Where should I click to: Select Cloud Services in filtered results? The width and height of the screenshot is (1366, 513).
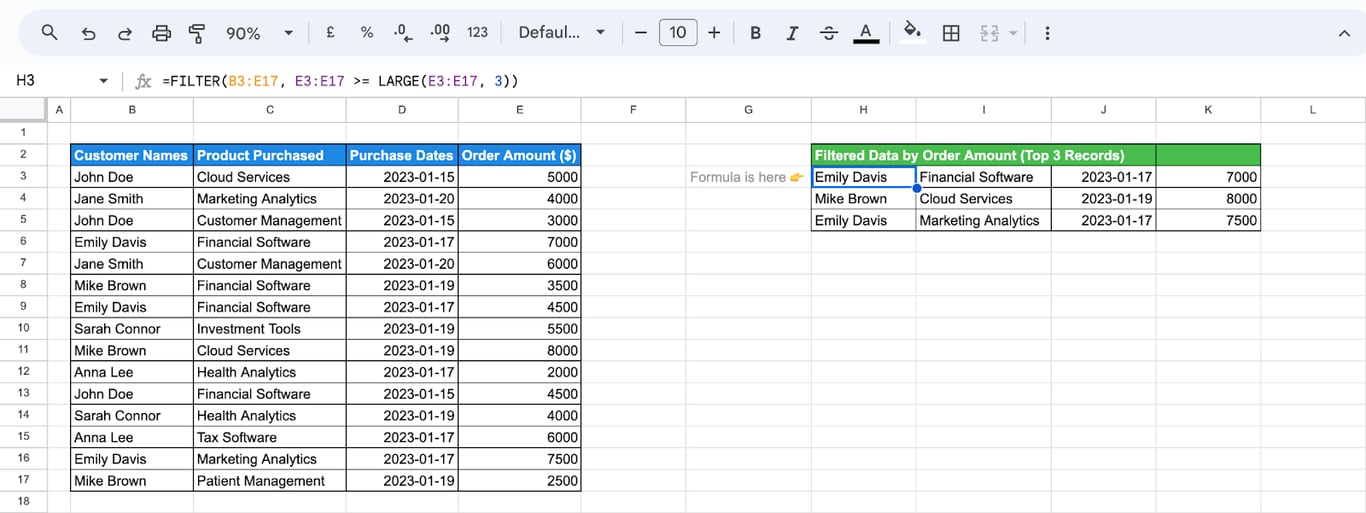pos(983,199)
